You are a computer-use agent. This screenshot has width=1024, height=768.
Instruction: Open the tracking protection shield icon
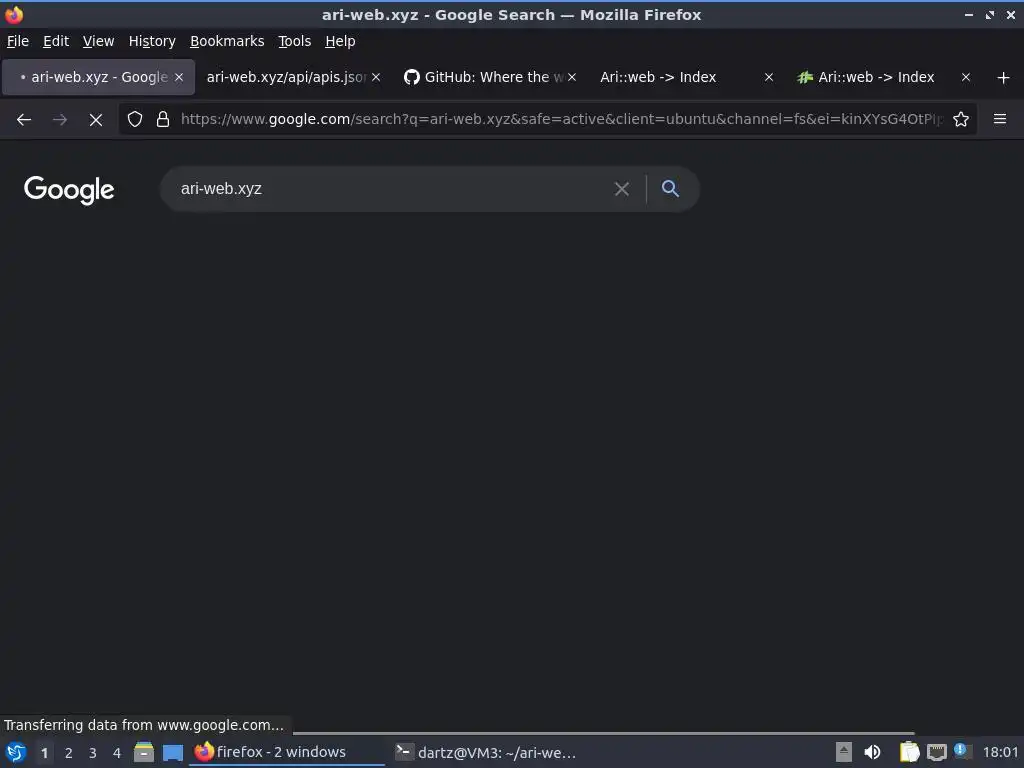pos(135,120)
